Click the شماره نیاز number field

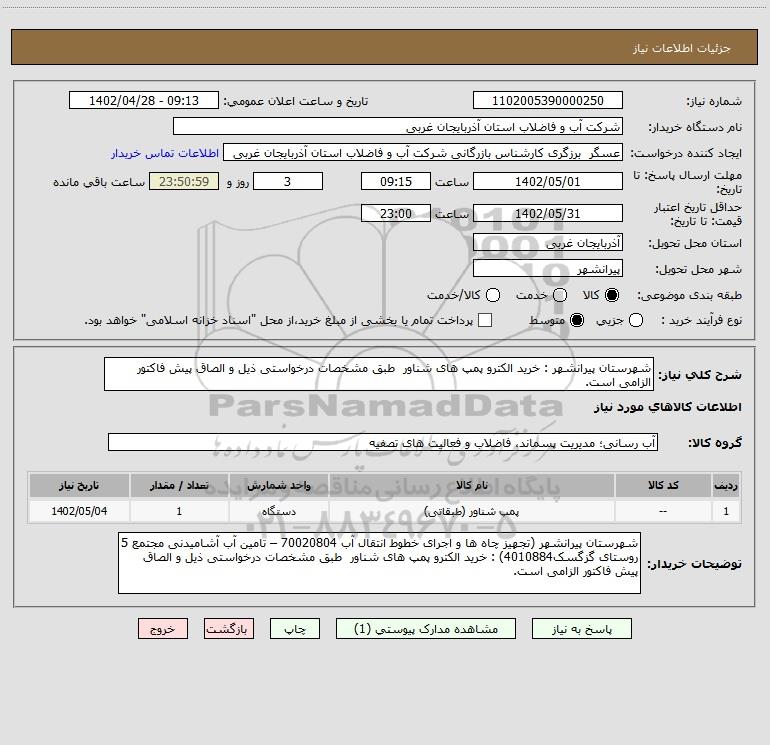pyautogui.click(x=548, y=100)
